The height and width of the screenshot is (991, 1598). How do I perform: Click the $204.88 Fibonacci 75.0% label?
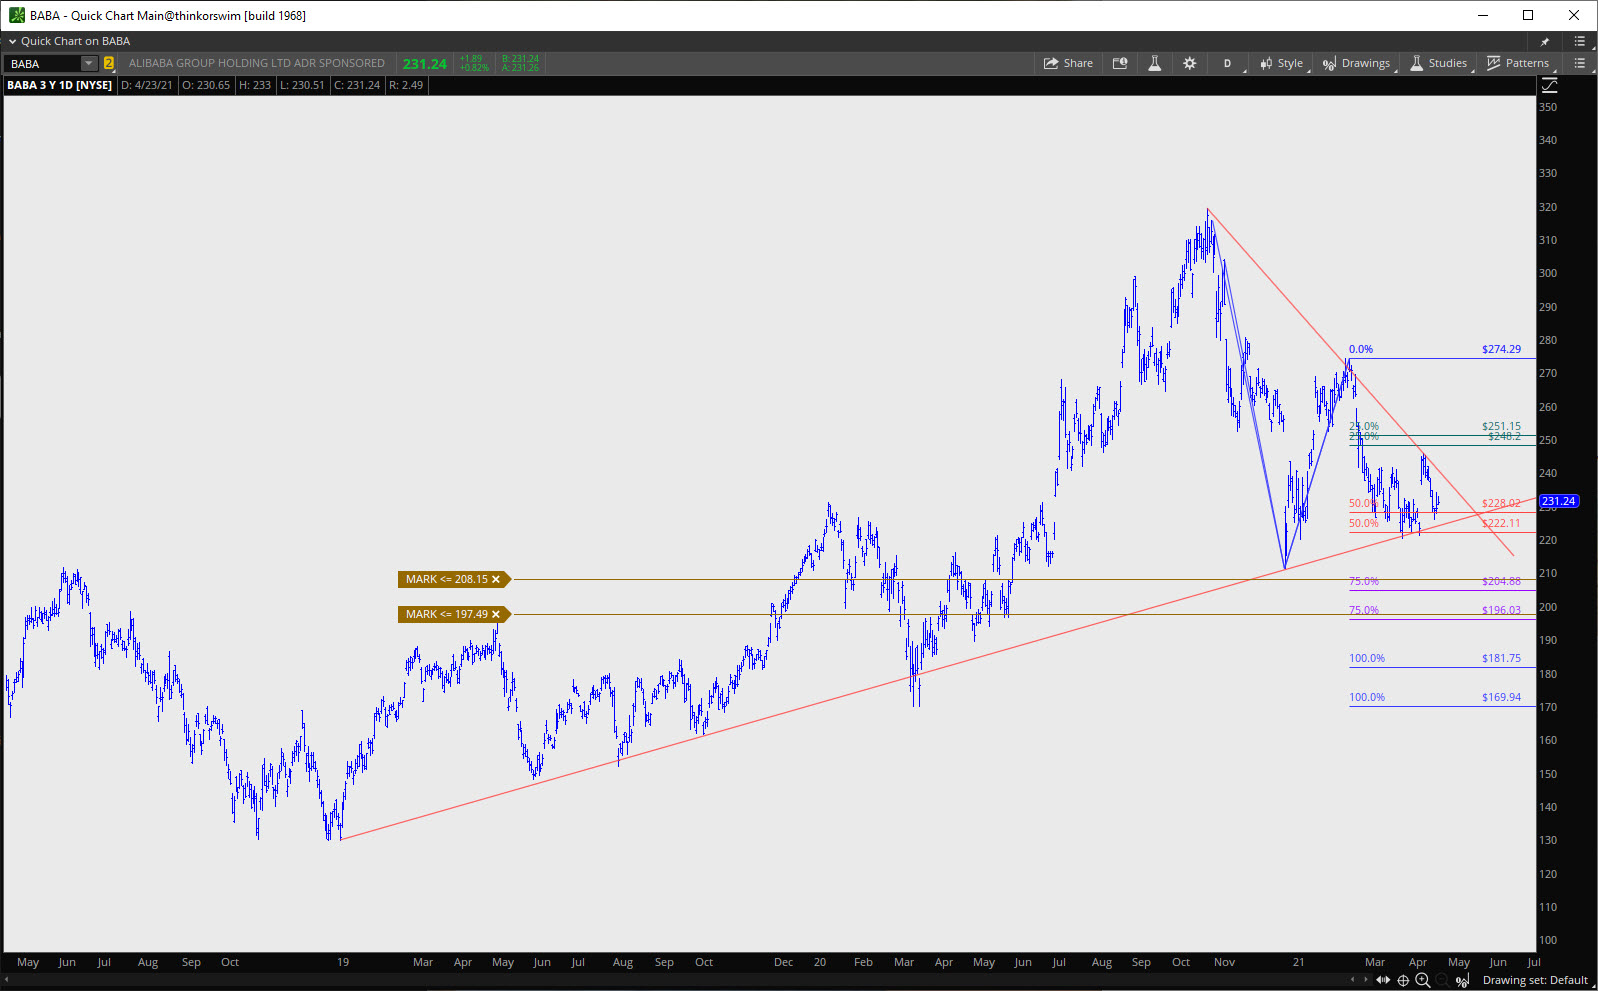(x=1501, y=581)
